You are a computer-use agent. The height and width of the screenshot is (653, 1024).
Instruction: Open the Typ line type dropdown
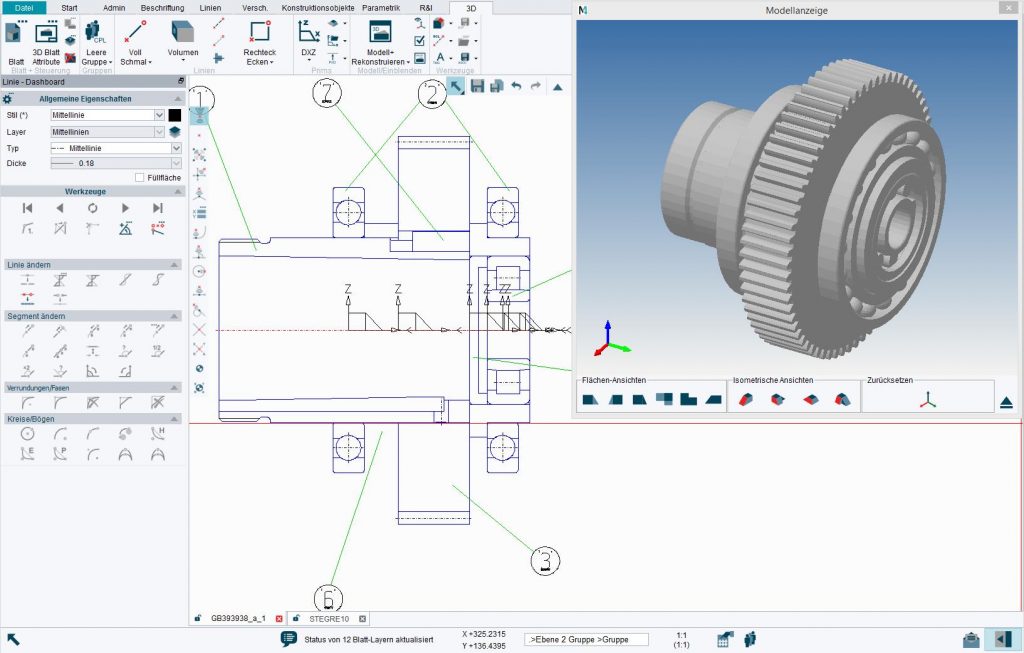click(176, 148)
